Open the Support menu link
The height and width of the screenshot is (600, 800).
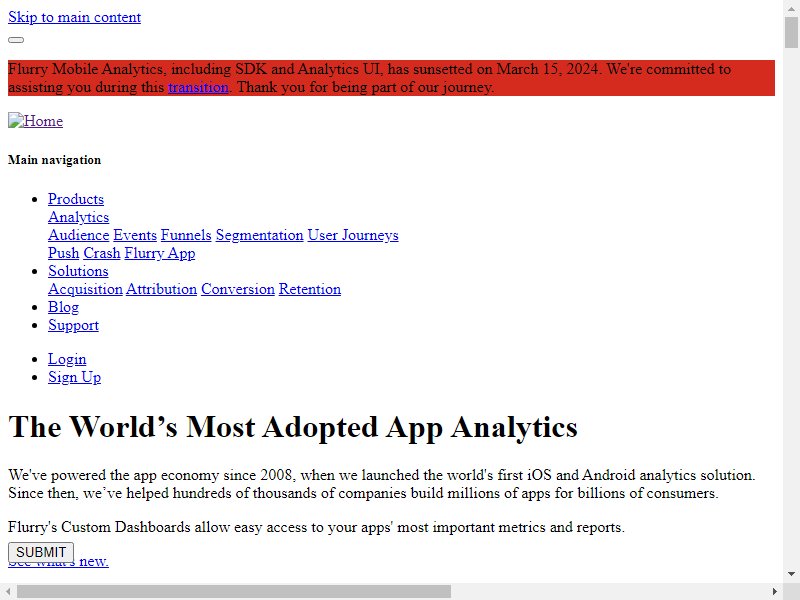pyautogui.click(x=73, y=326)
